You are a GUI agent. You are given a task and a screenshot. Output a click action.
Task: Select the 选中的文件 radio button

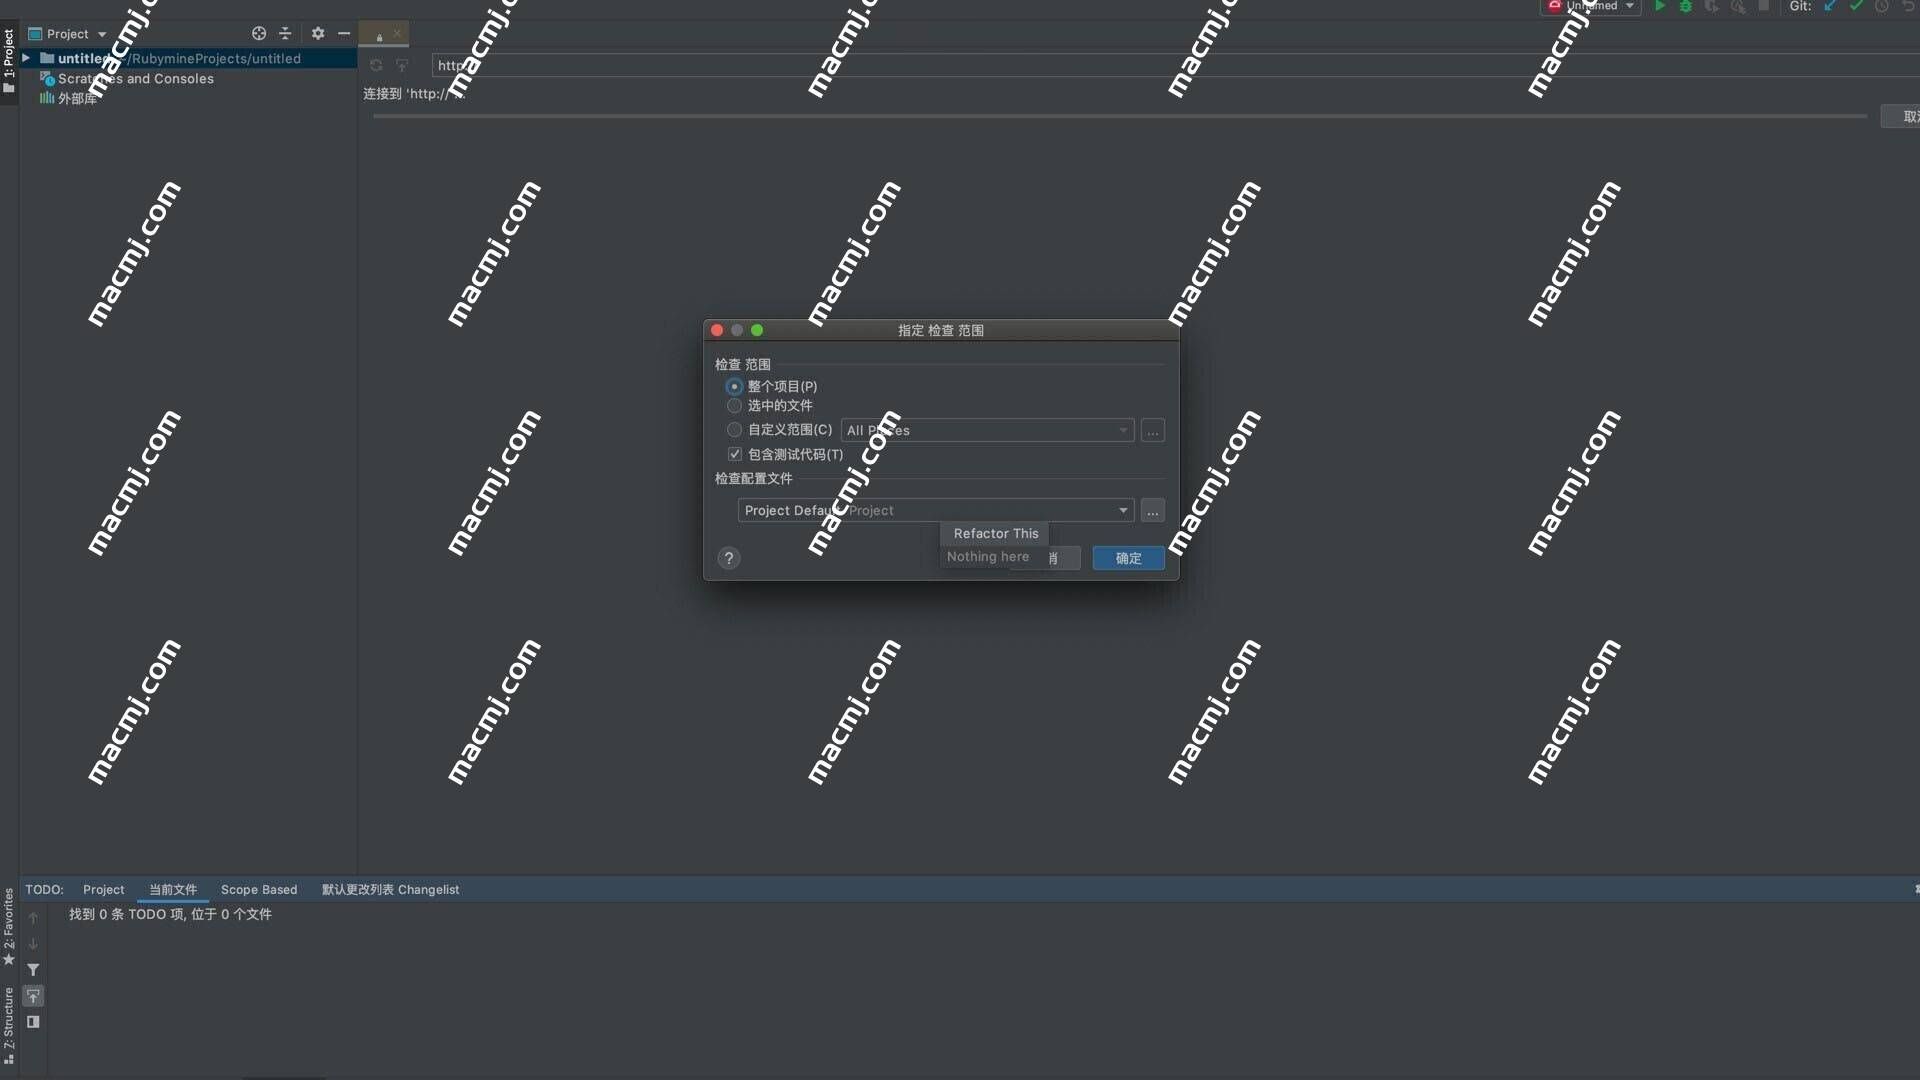tap(734, 406)
